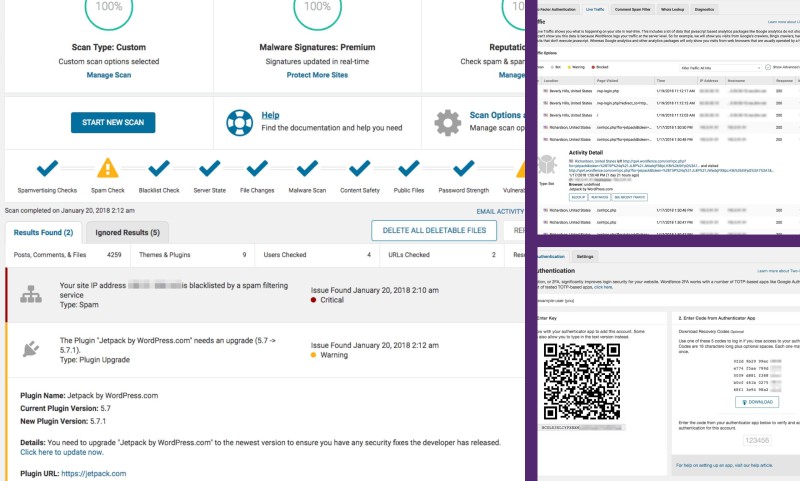Open the Comment Spam Filter tab
The width and height of the screenshot is (800, 481).
(x=633, y=9)
